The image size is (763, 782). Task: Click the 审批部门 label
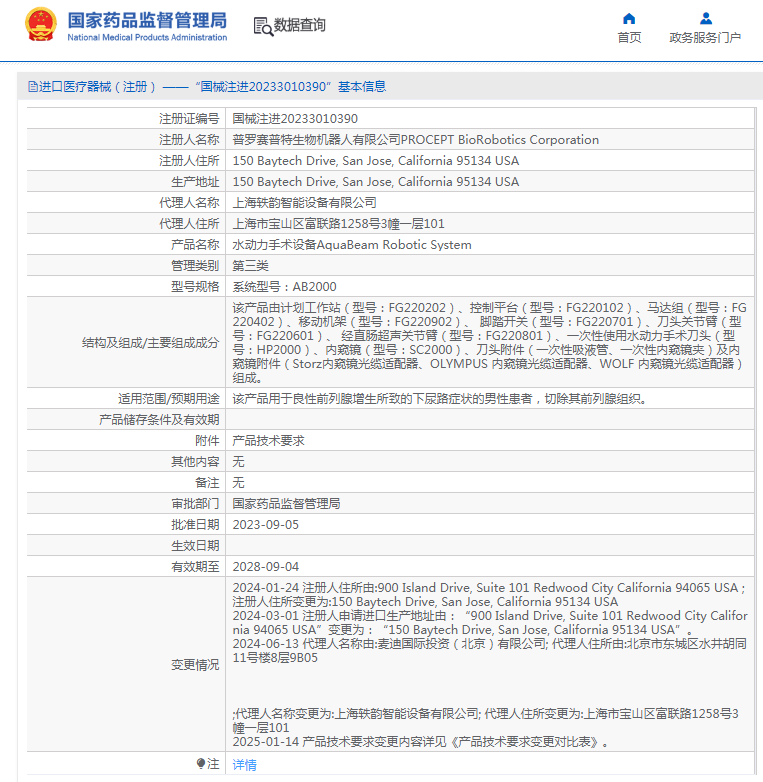195,504
